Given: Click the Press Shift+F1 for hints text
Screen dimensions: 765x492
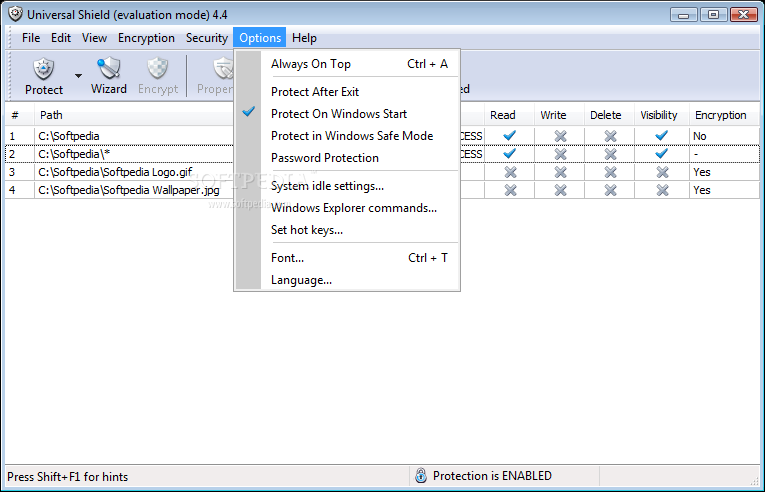Looking at the screenshot, I should tap(67, 477).
